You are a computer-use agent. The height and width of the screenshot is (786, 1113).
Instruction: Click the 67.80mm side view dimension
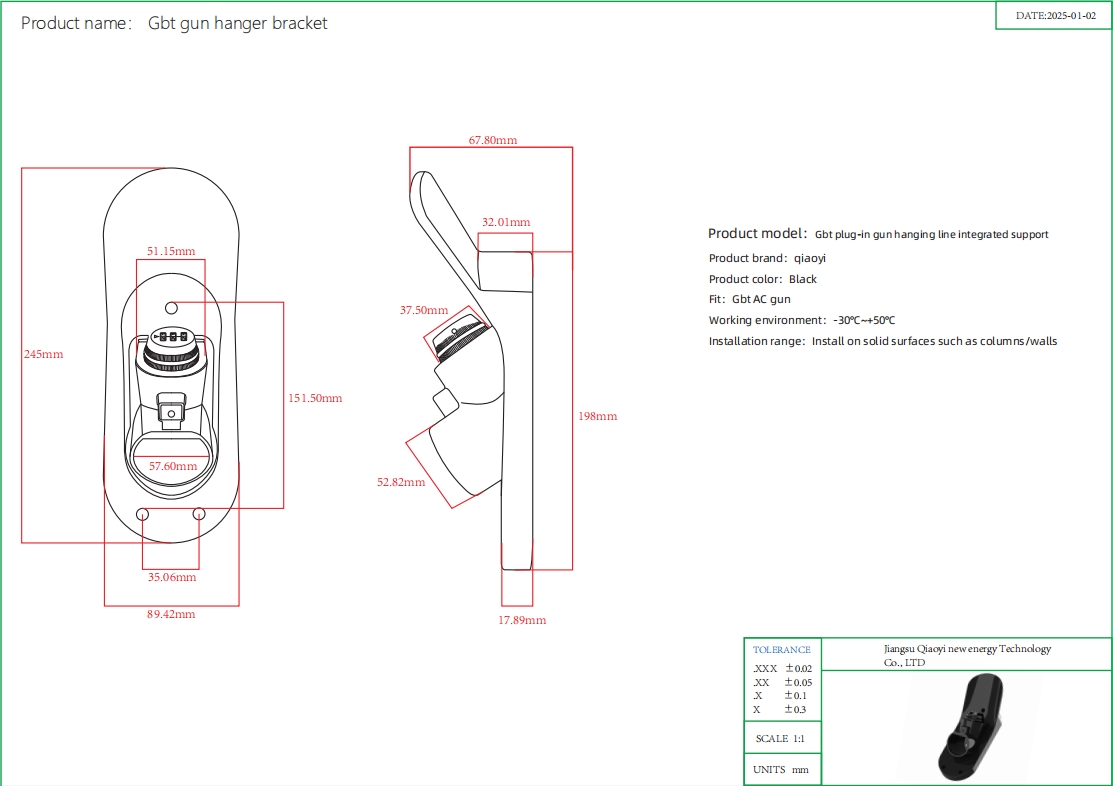[493, 141]
